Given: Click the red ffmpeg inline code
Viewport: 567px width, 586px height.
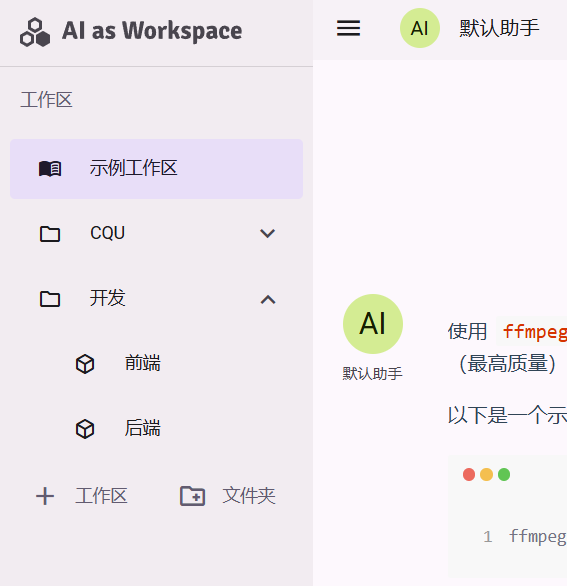Looking at the screenshot, I should coord(535,331).
